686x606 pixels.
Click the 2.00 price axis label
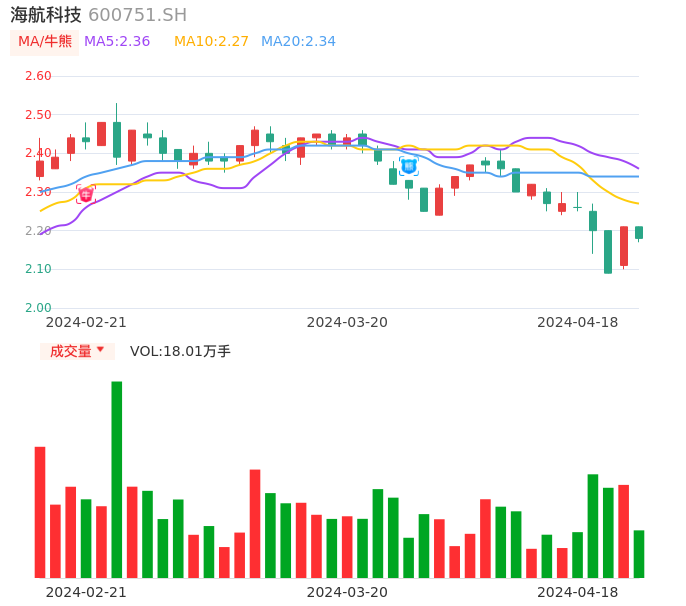click(x=38, y=308)
